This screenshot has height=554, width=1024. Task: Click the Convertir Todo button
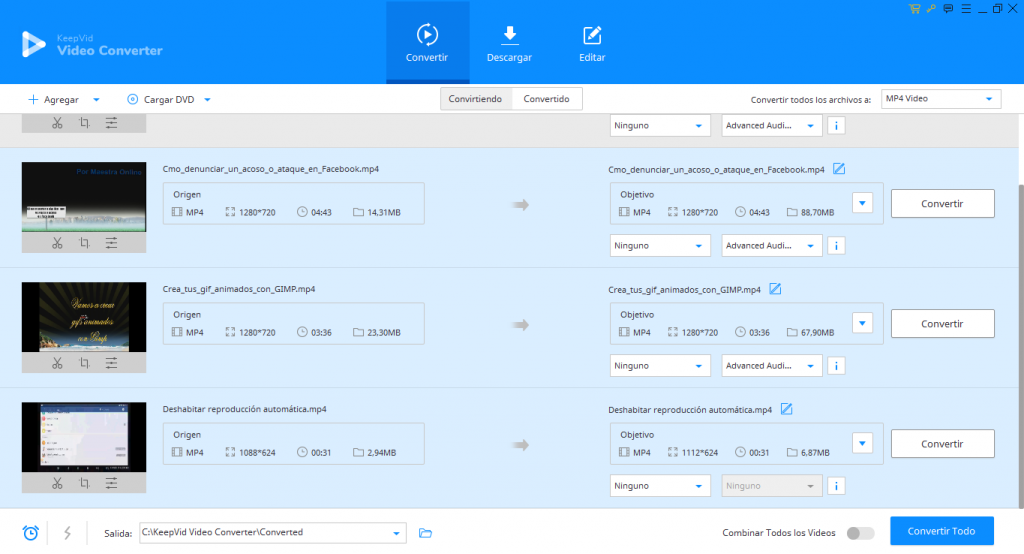click(941, 531)
